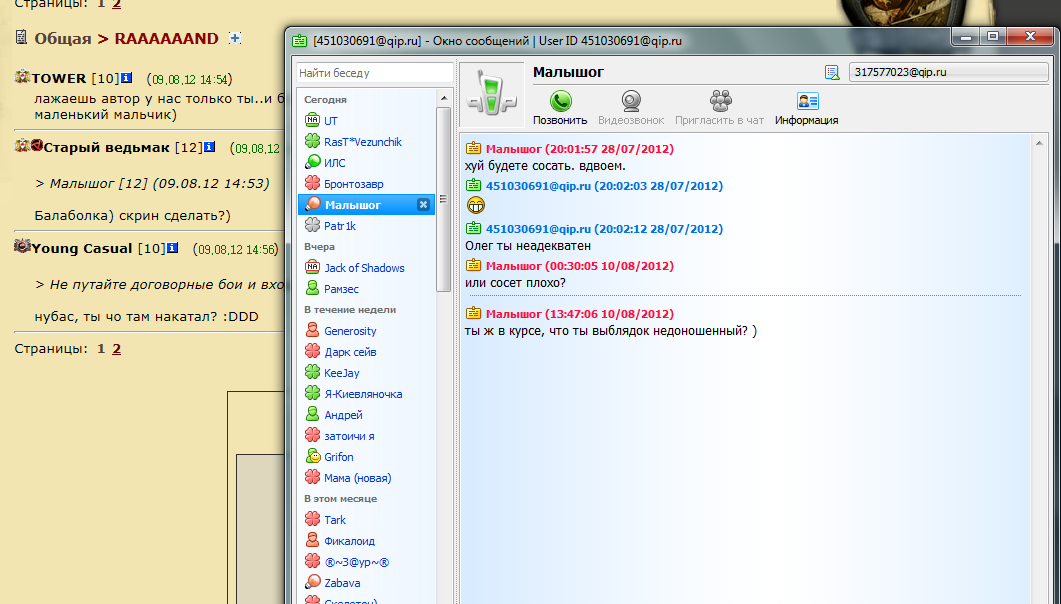The height and width of the screenshot is (604, 1061).
Task: Click the info icon next to TOWER [10]
Action: coord(126,78)
